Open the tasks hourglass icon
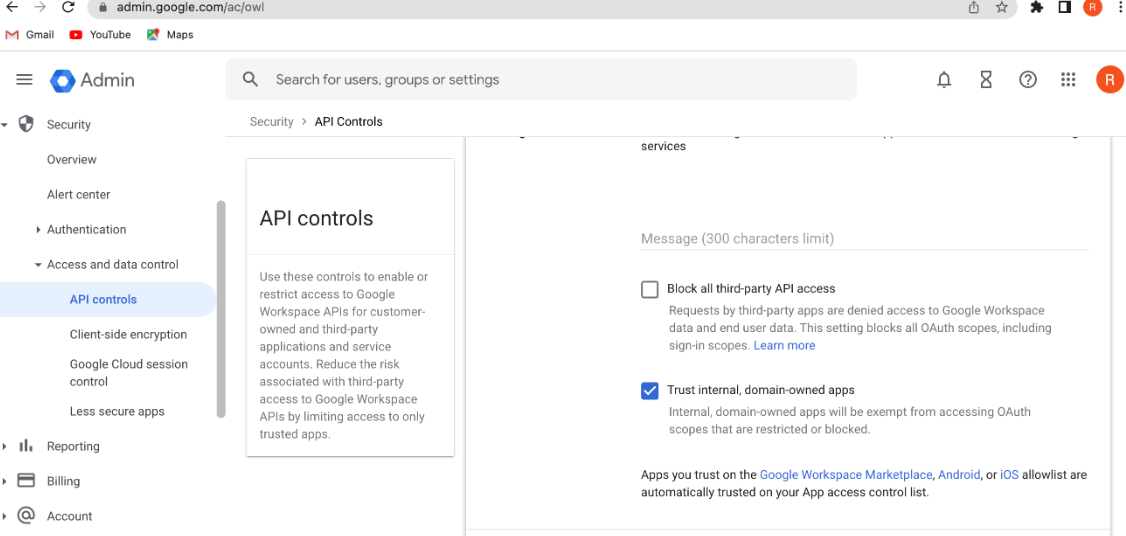Viewport: 1126px width, 536px height. pyautogui.click(x=986, y=80)
